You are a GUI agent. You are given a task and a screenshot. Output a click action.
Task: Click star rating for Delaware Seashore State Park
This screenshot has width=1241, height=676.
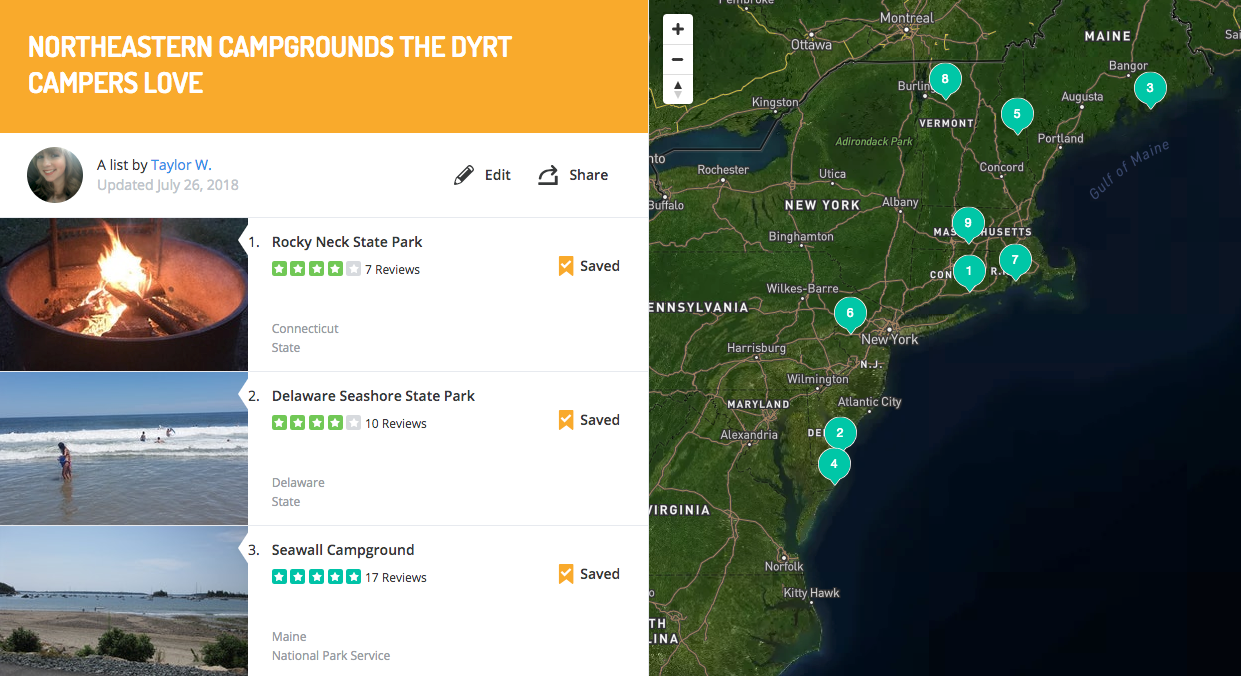click(316, 423)
